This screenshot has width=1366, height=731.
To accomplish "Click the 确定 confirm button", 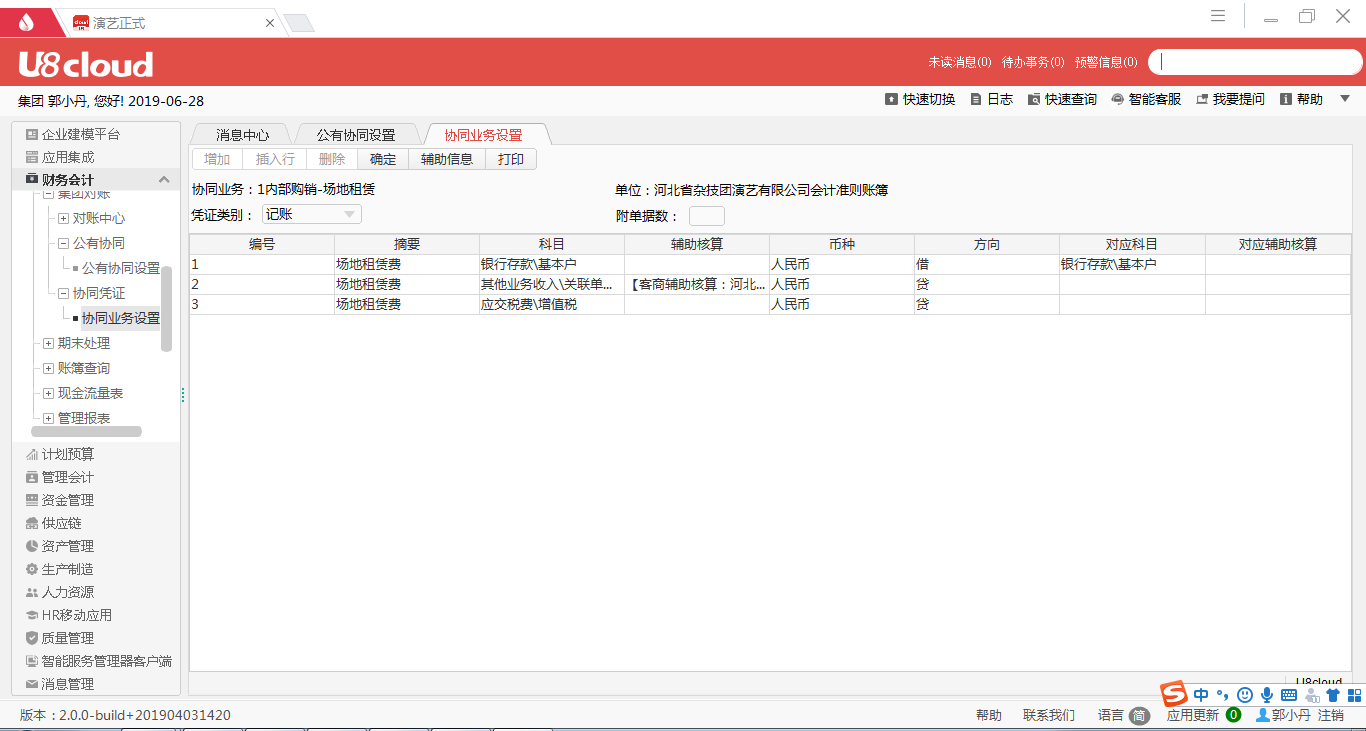I will 383,159.
